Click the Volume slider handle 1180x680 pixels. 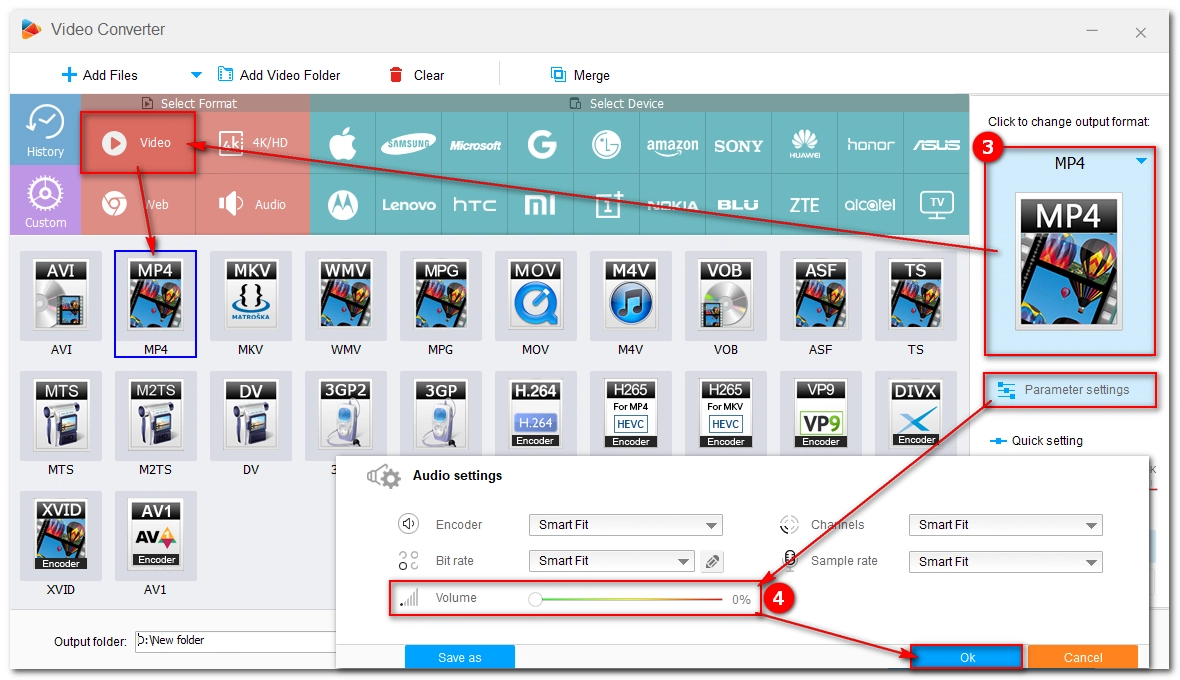(x=535, y=600)
